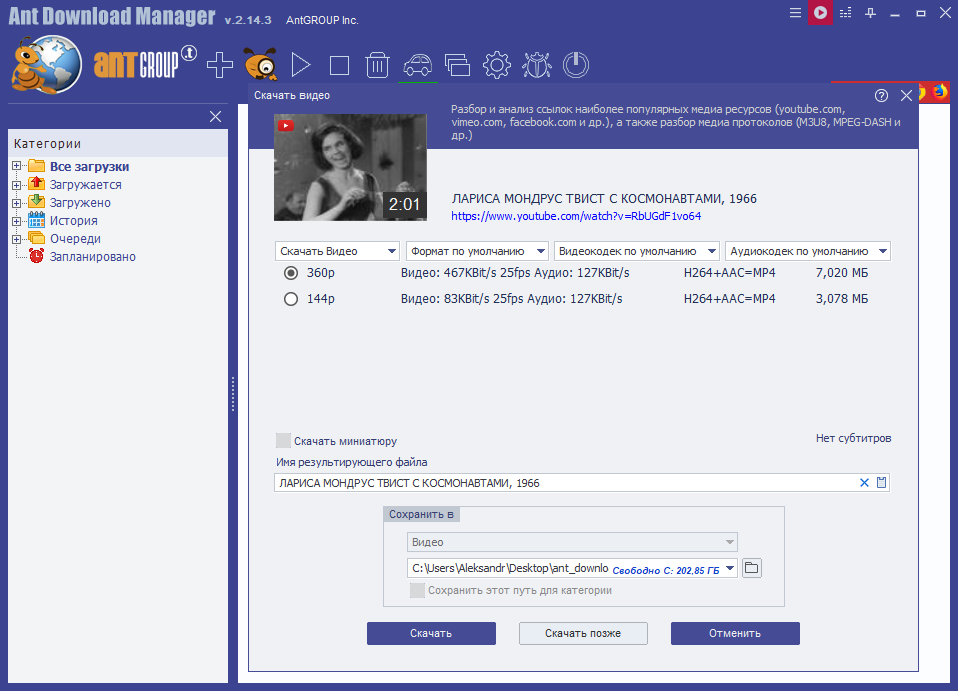Click the red video play icon in title bar

(820, 12)
